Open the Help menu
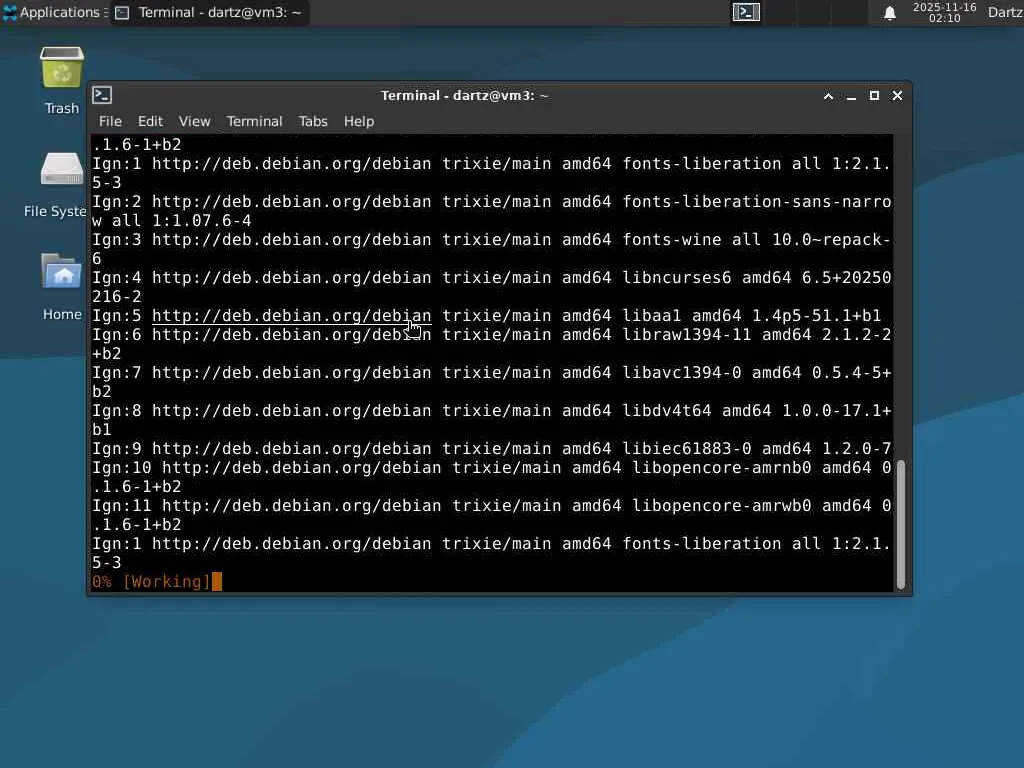Screen dimensions: 1024x768 [x=359, y=121]
